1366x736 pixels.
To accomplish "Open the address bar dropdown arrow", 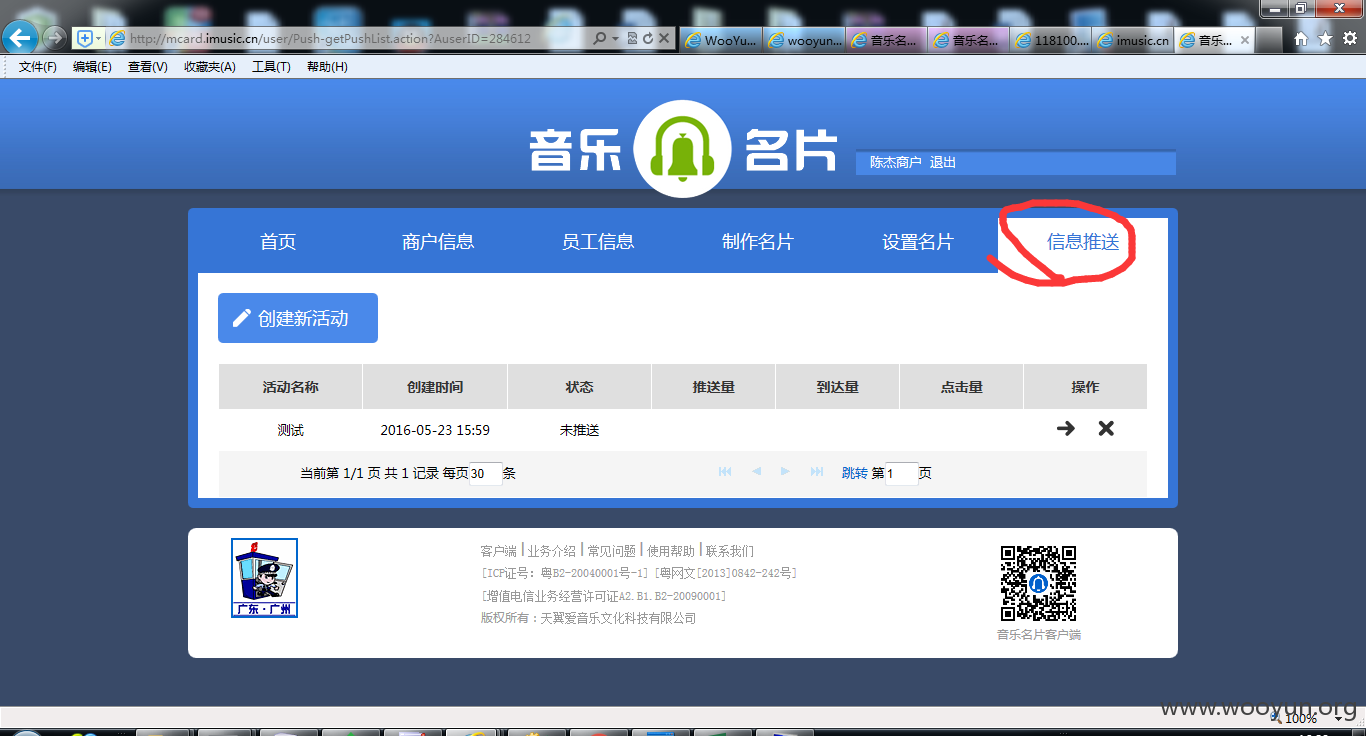I will [614, 39].
